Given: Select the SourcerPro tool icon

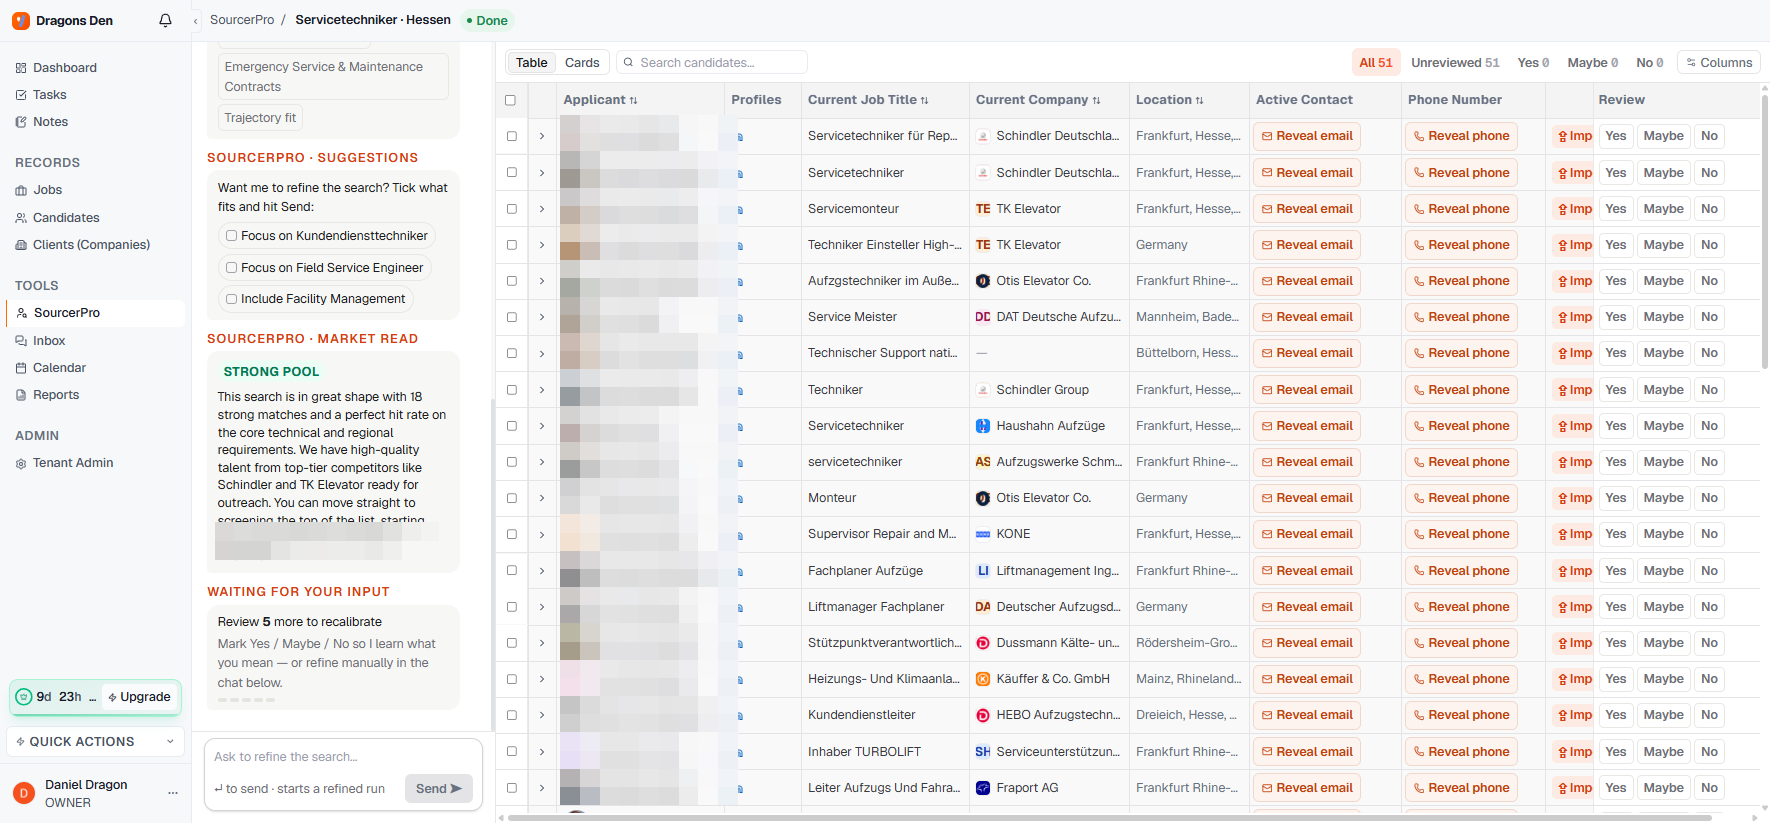Looking at the screenshot, I should pyautogui.click(x=22, y=313).
